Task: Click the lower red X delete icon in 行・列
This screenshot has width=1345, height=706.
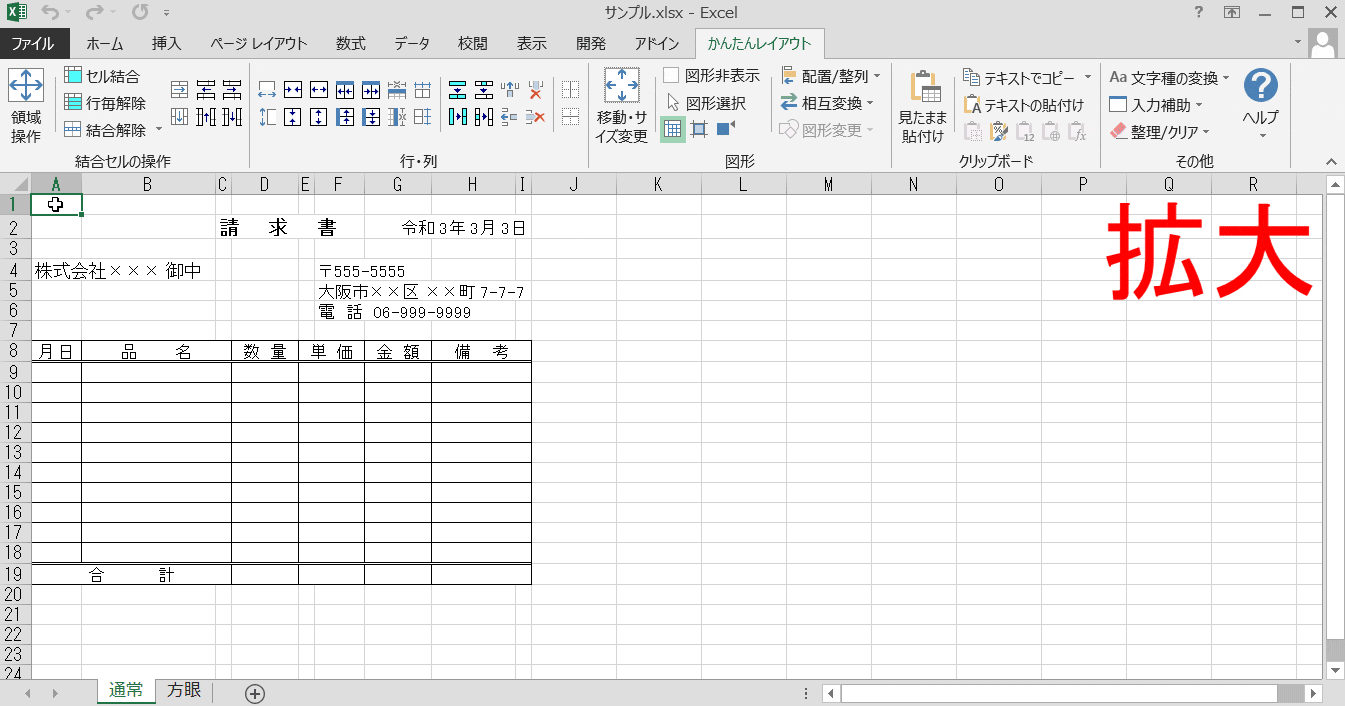Action: pos(535,117)
